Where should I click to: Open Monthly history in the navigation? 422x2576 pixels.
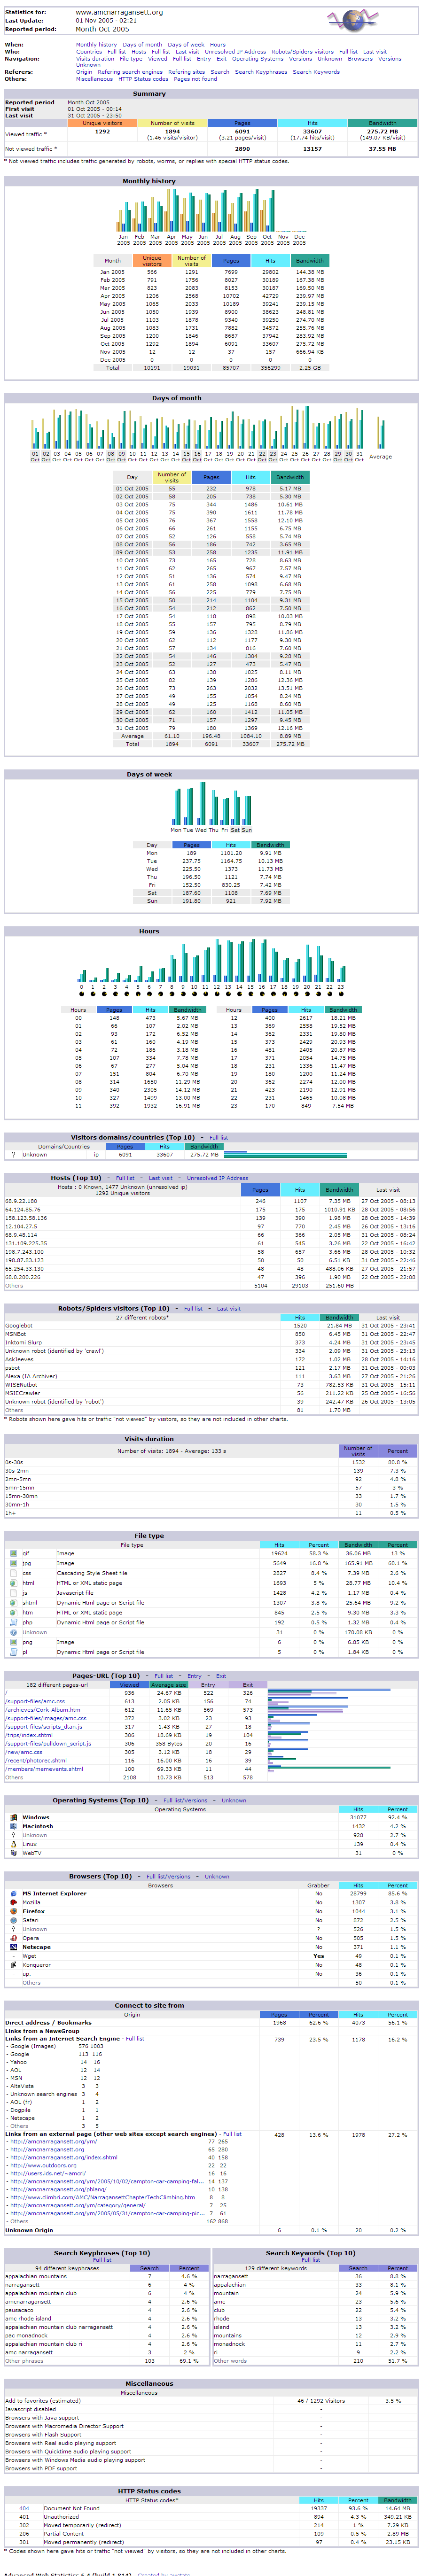[x=96, y=45]
